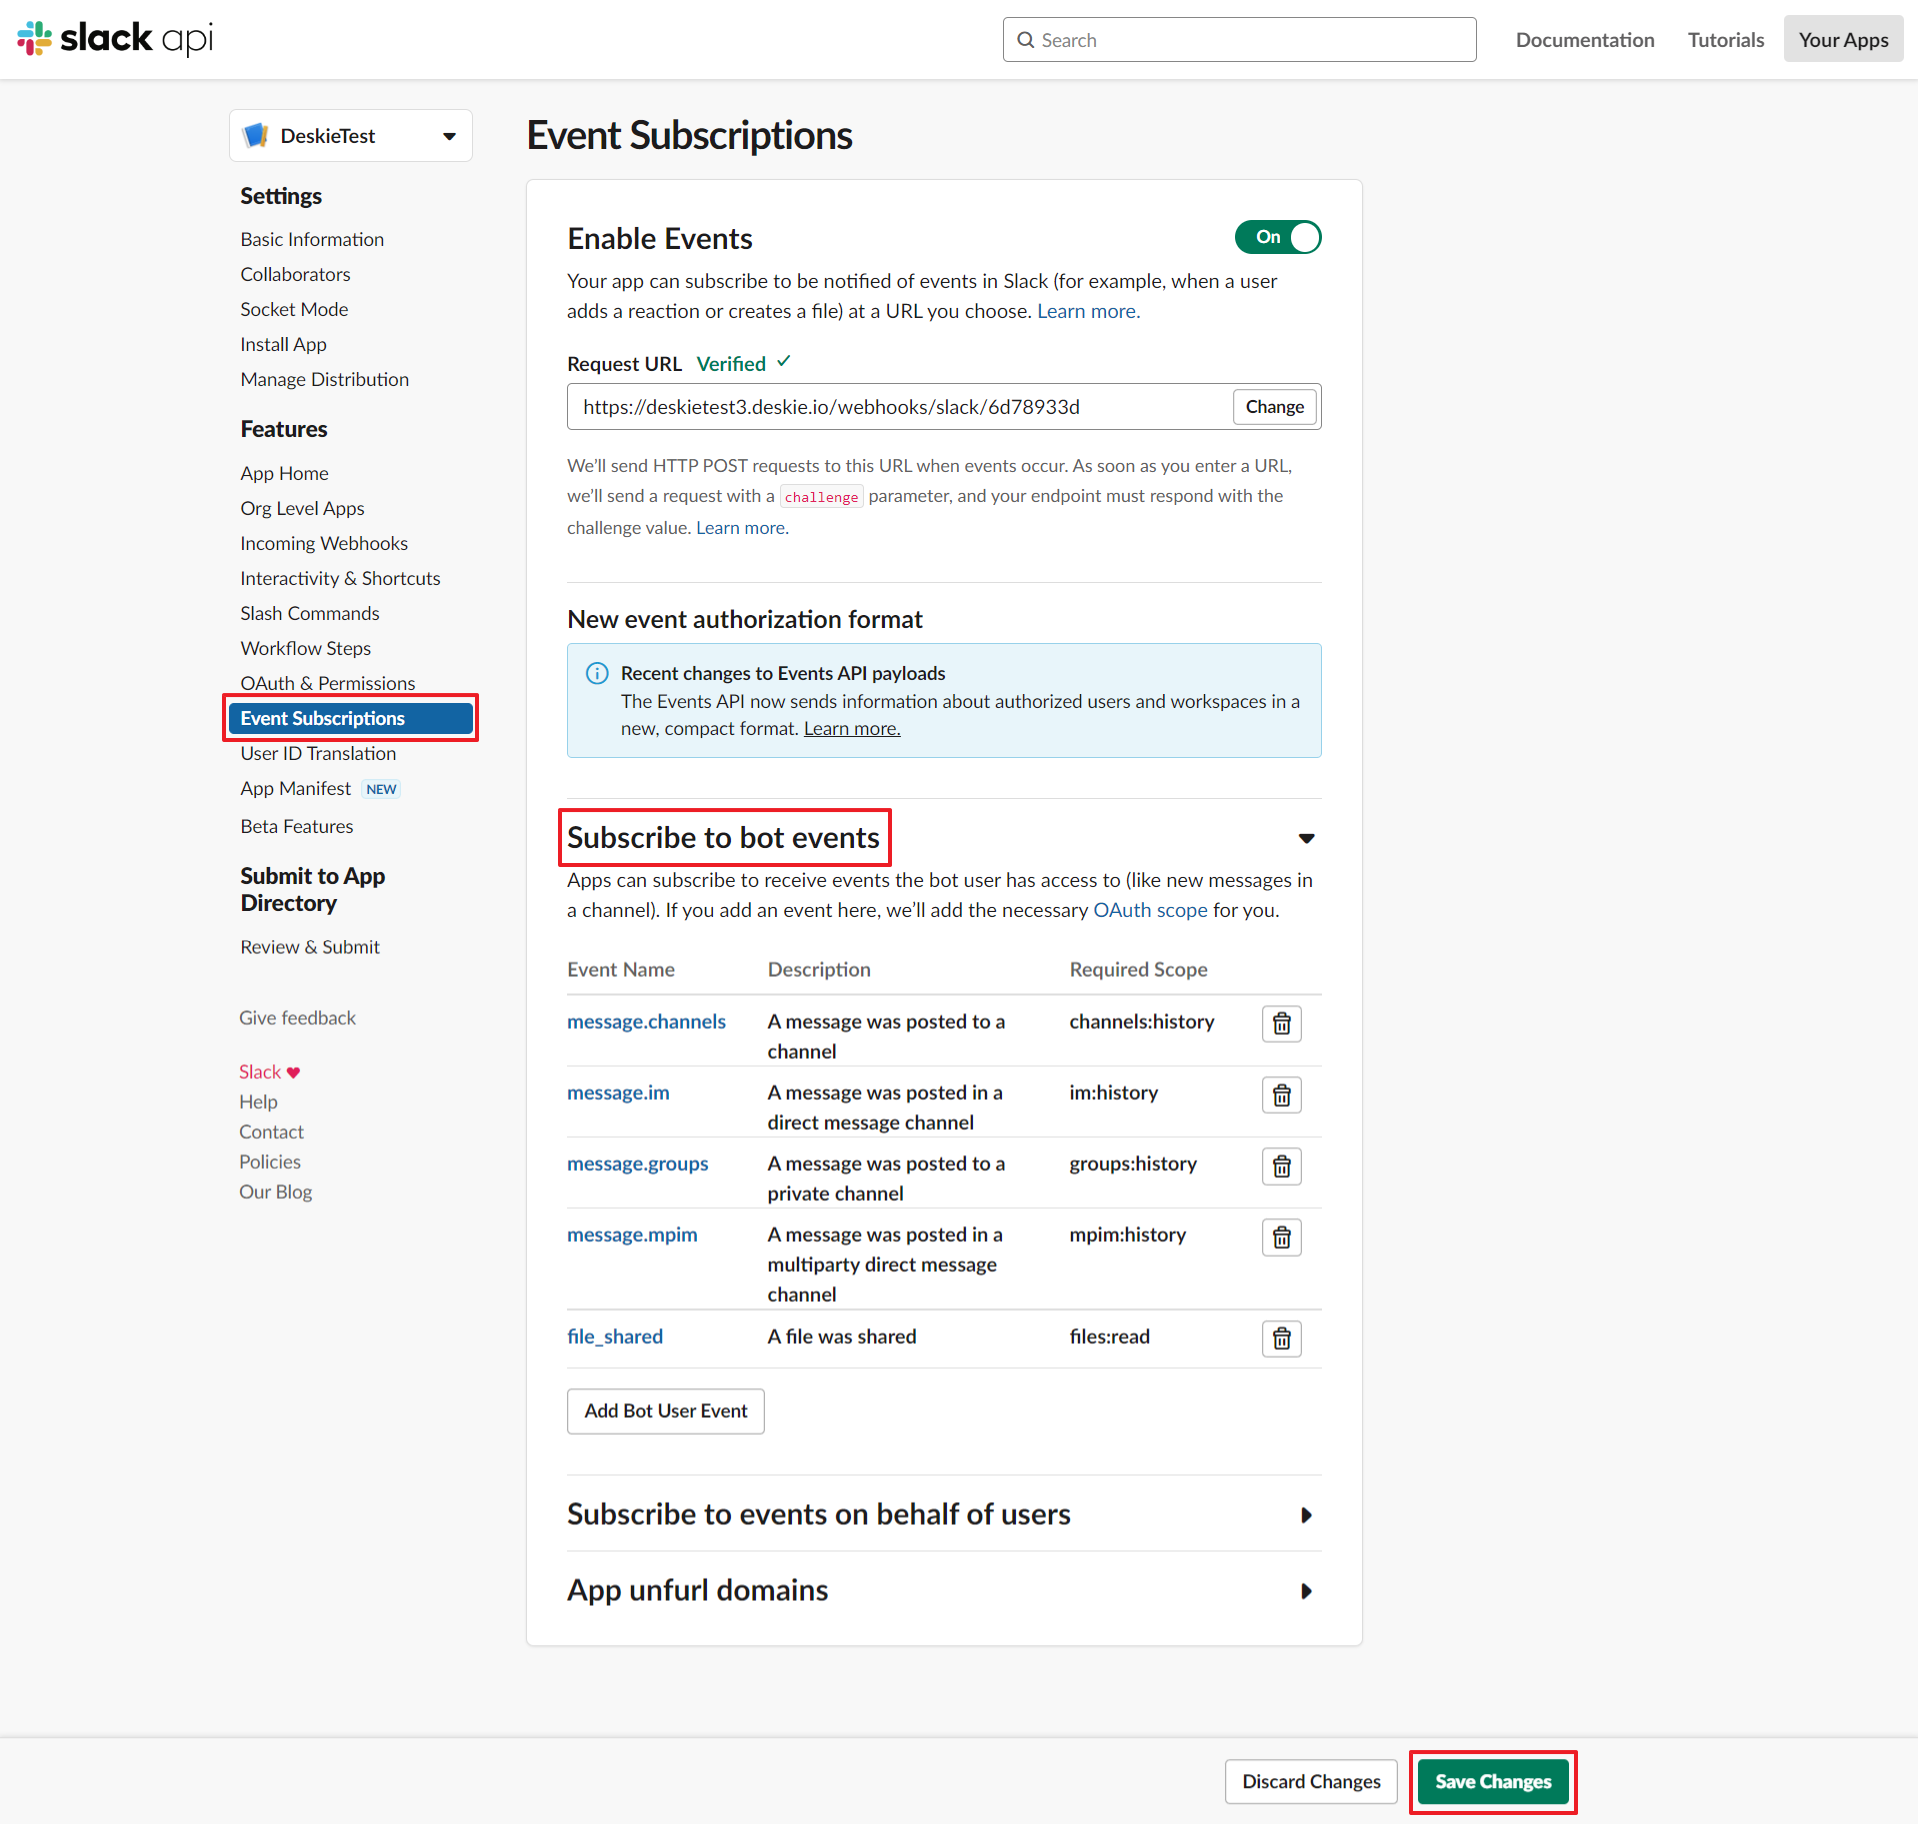1918x1824 pixels.
Task: Open the OAuth scope link
Action: pos(1150,910)
